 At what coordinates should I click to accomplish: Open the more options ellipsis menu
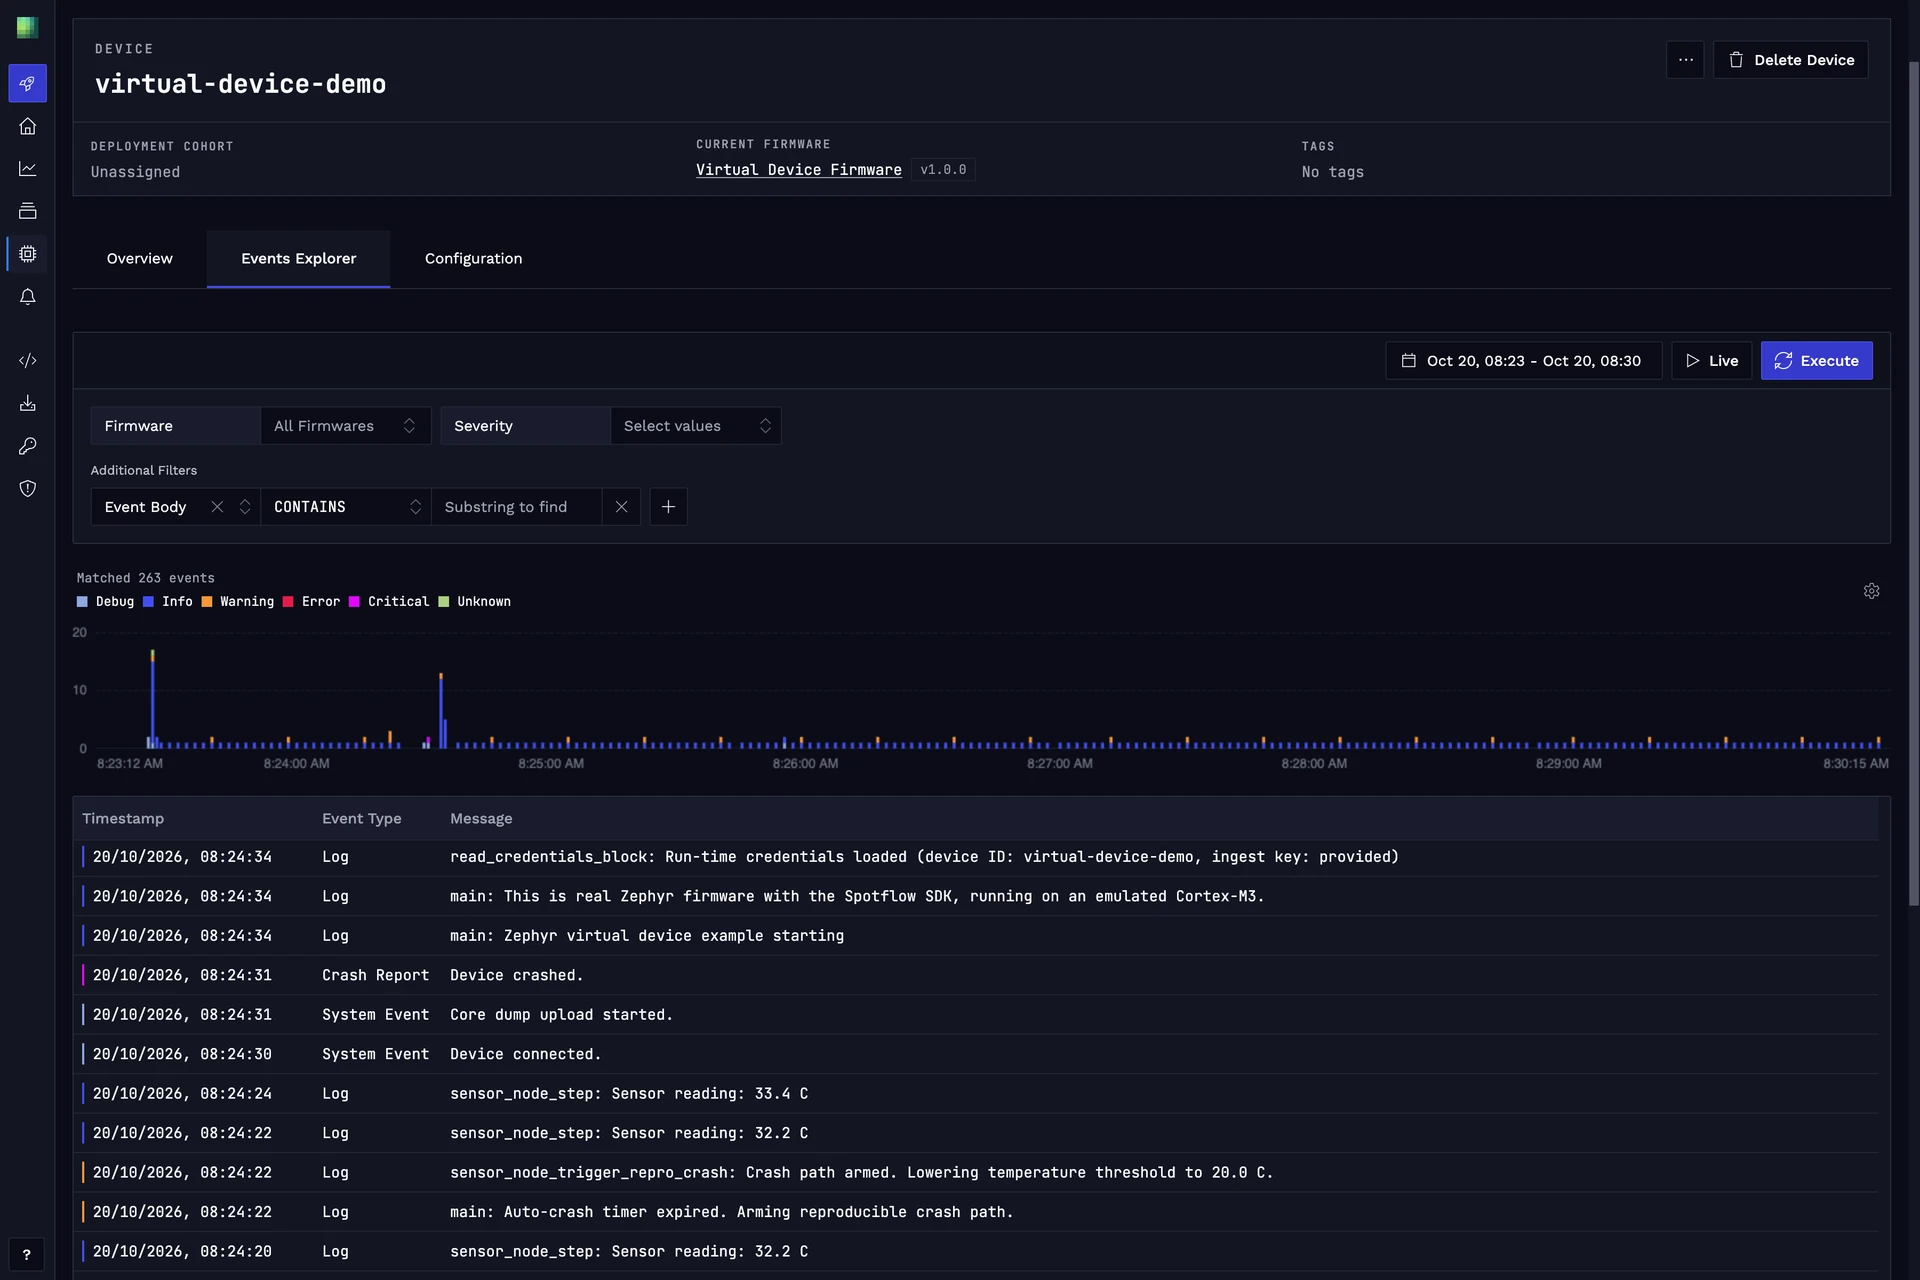pyautogui.click(x=1685, y=60)
